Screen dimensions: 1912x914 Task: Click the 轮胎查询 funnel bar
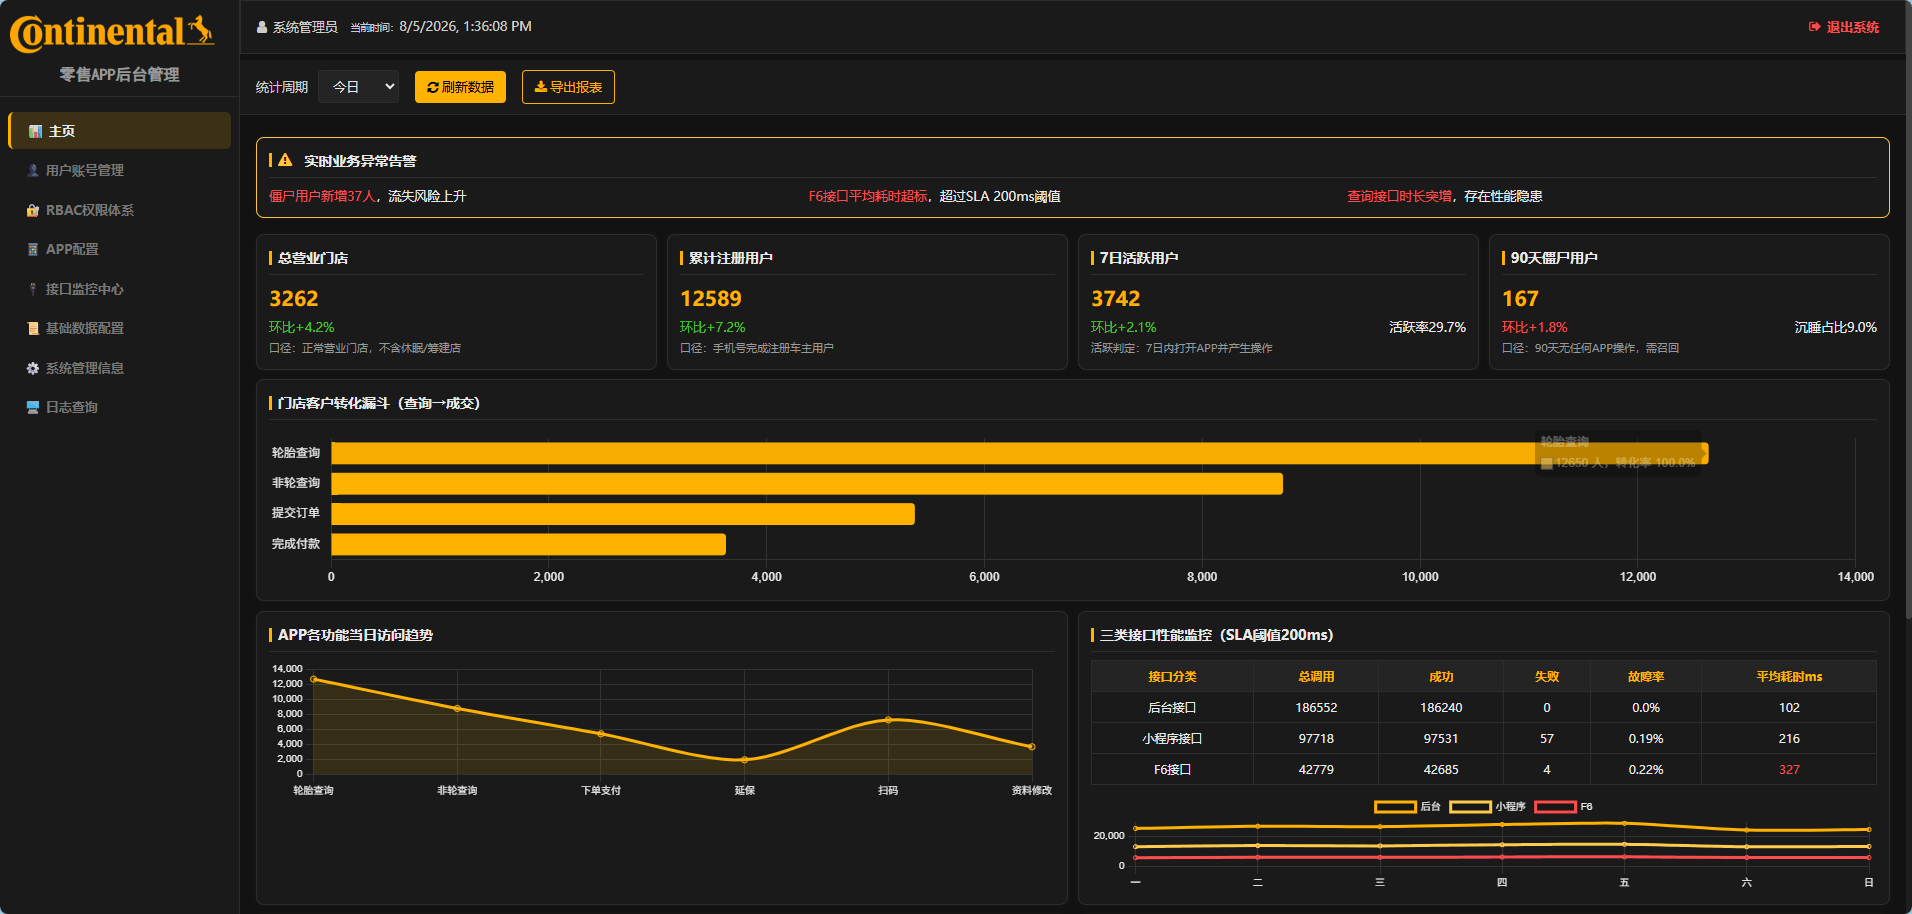(1019, 453)
